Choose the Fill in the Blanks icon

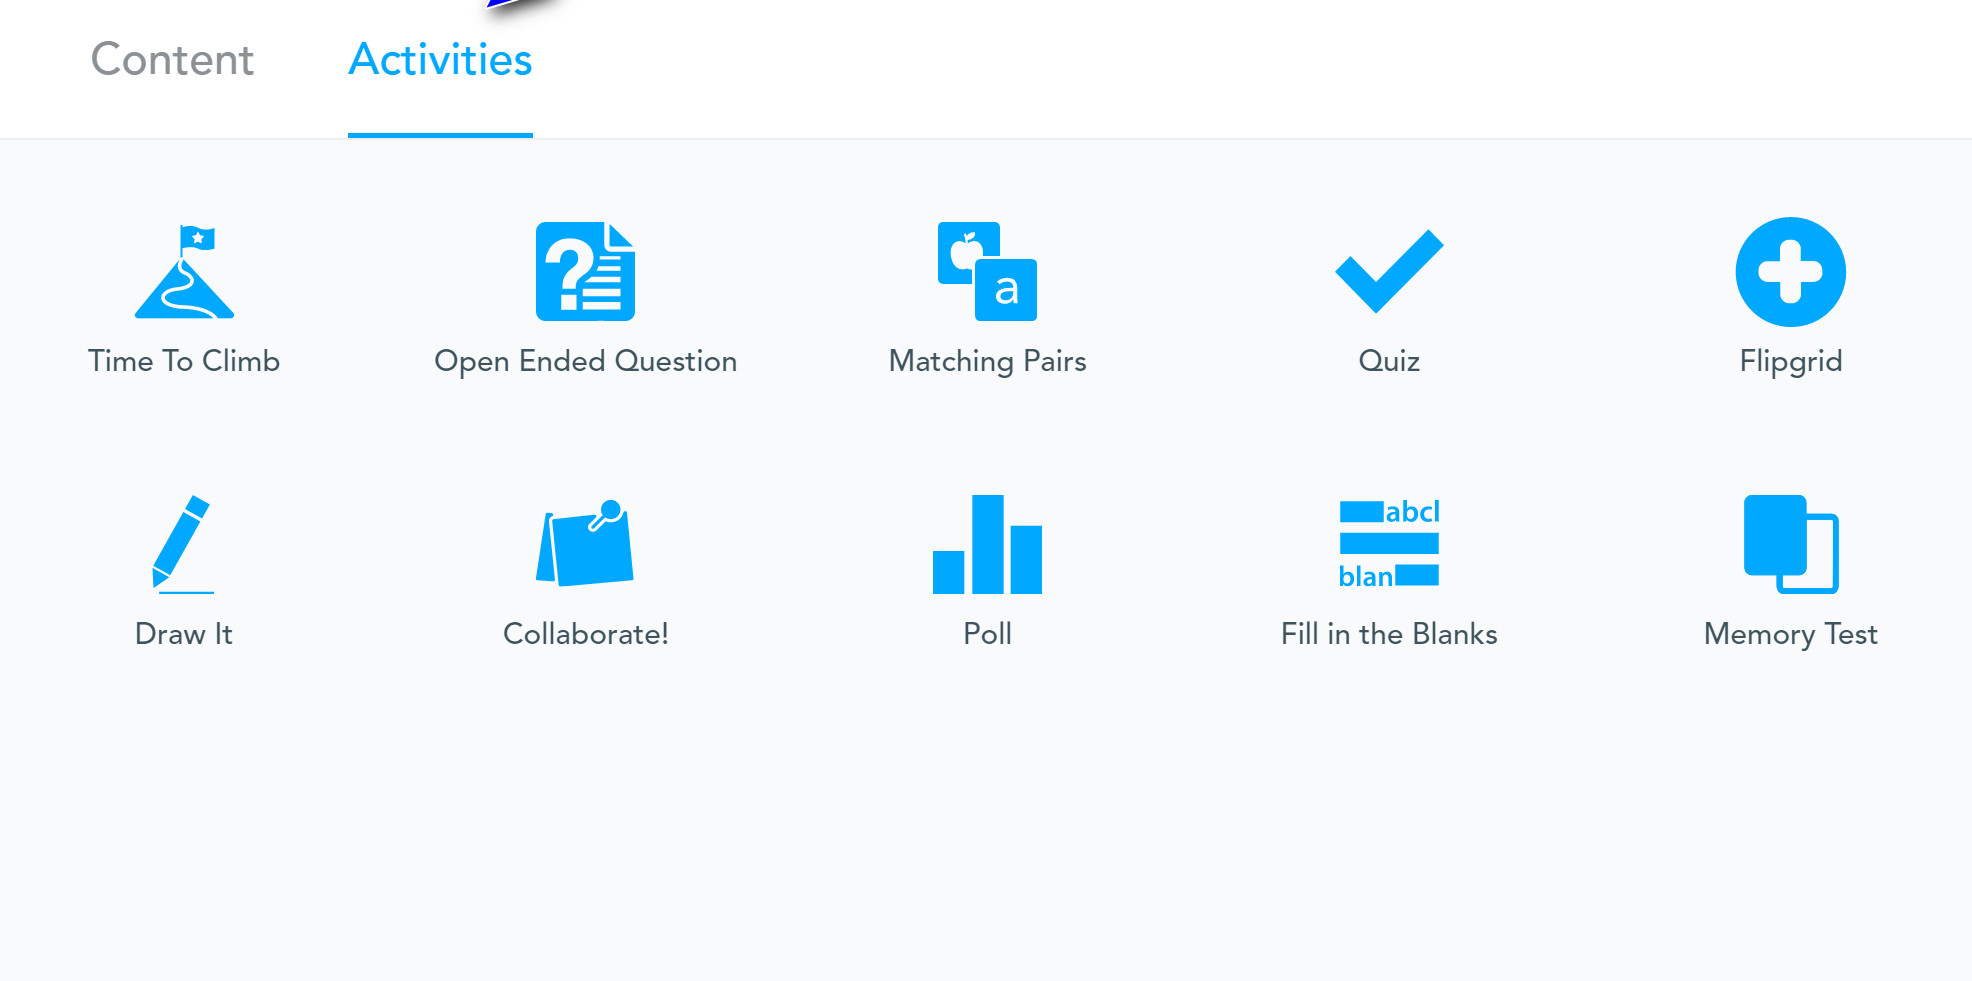1389,544
